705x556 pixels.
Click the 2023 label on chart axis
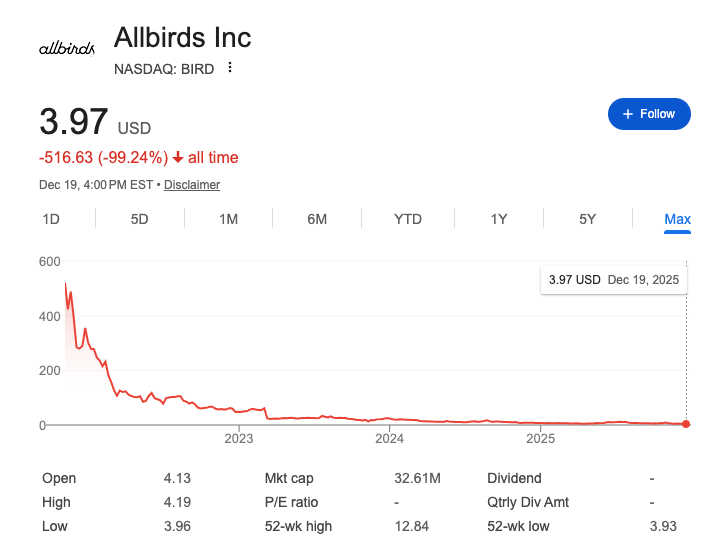239,438
